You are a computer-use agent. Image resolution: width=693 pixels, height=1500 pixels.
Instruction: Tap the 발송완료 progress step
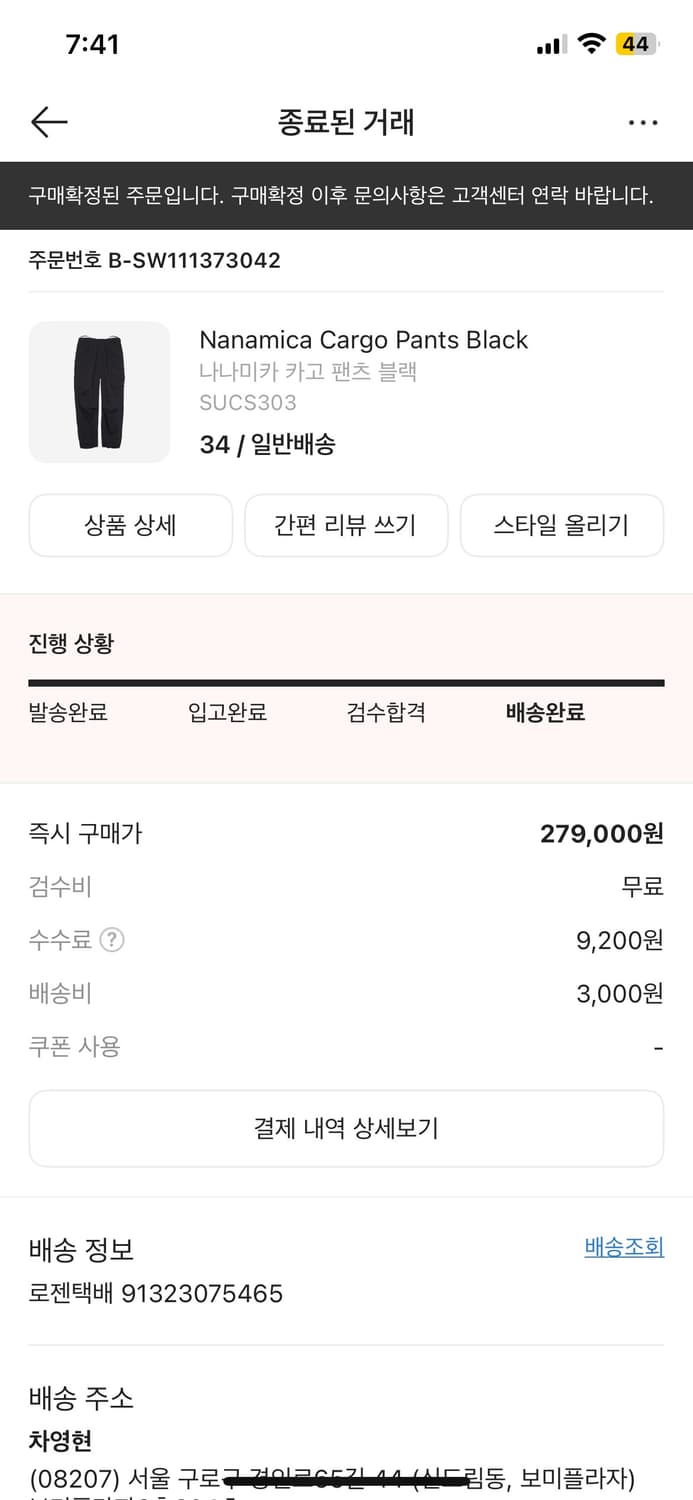point(67,712)
